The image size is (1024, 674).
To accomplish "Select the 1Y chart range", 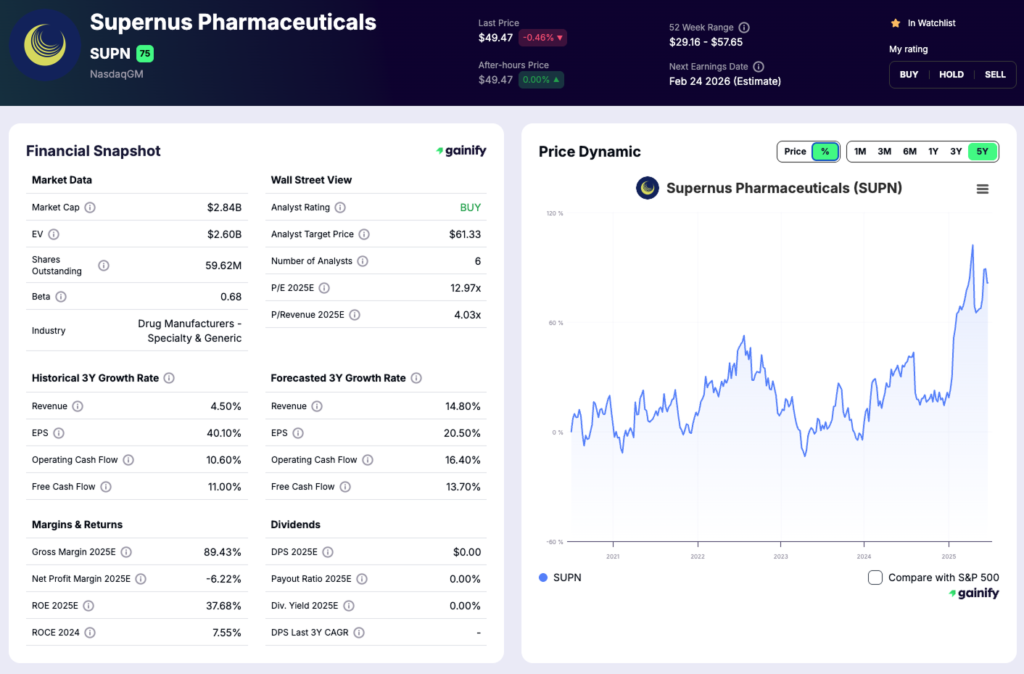I will tap(933, 151).
